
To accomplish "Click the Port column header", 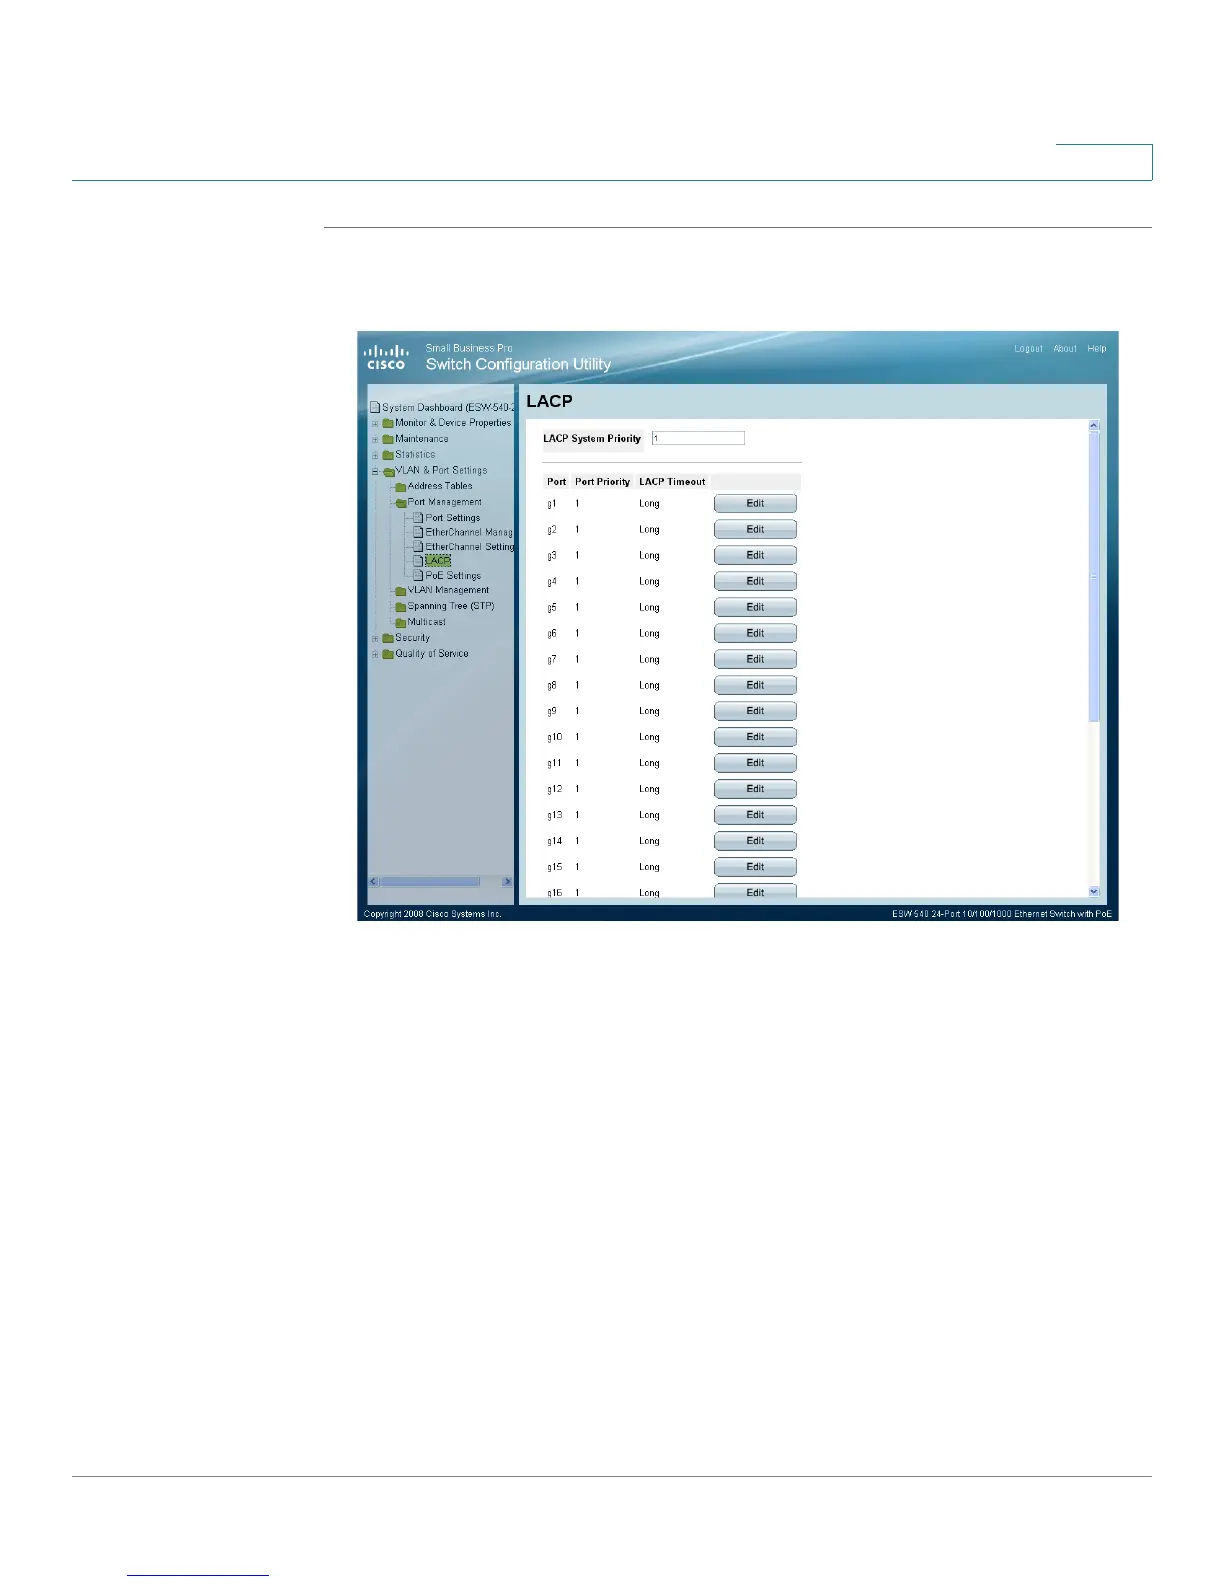I will click(x=557, y=482).
